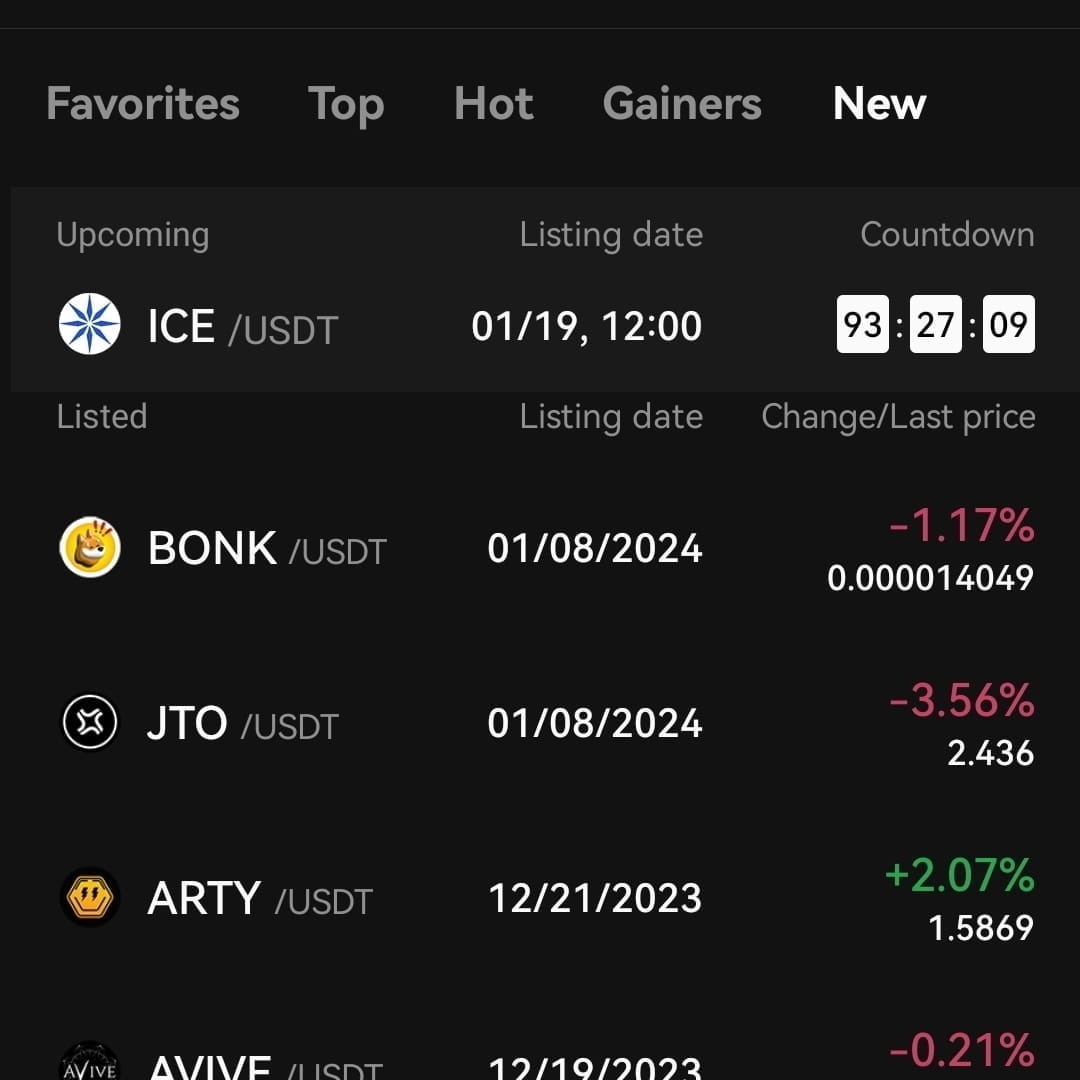Select the Change/Last price column header
The height and width of the screenshot is (1080, 1080).
click(x=897, y=416)
